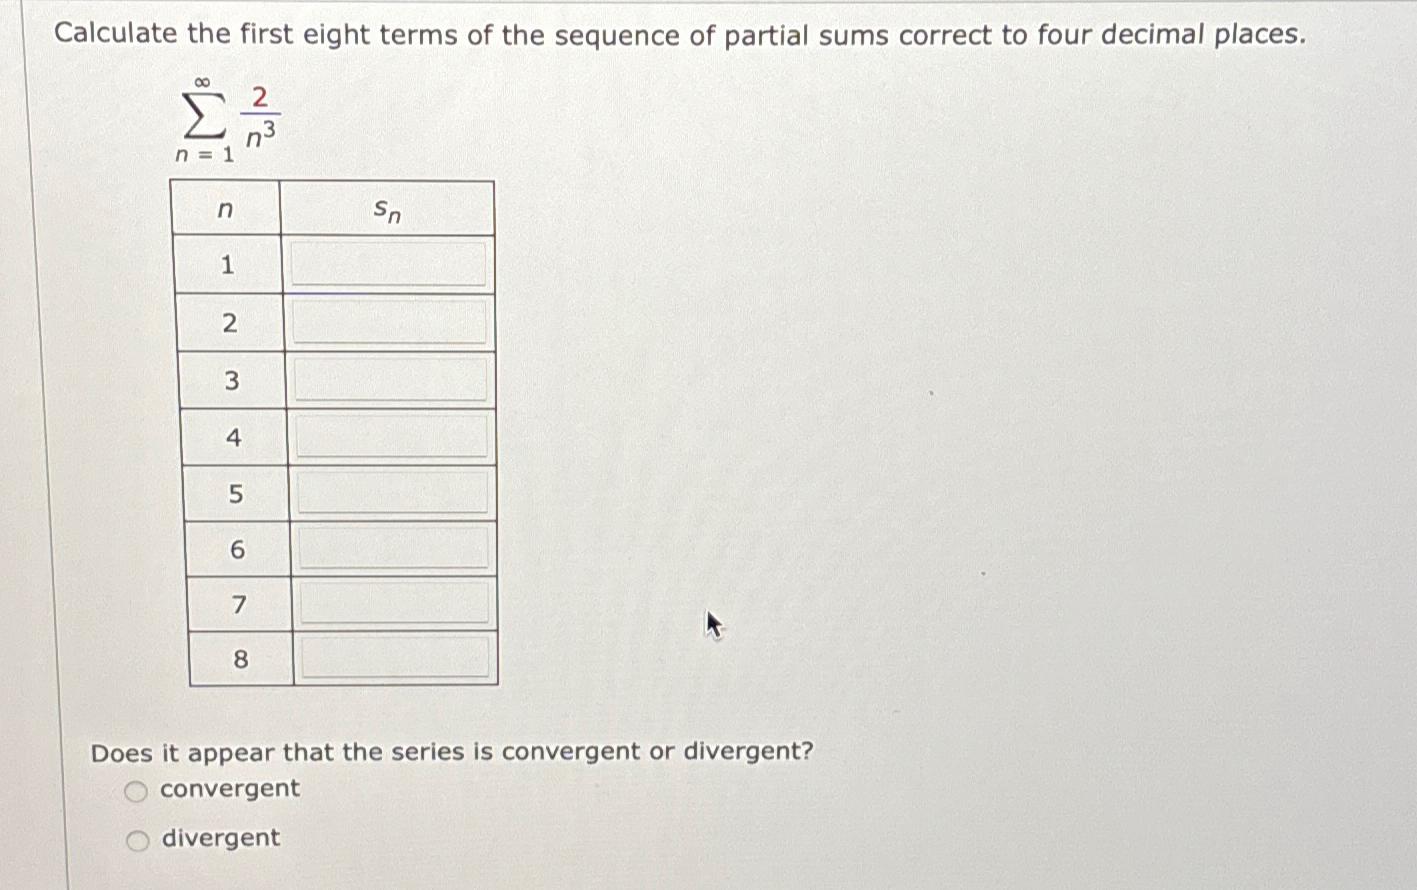Viewport: 1417px width, 890px height.
Task: Click the table cell showing n equals 4
Action: [232, 435]
